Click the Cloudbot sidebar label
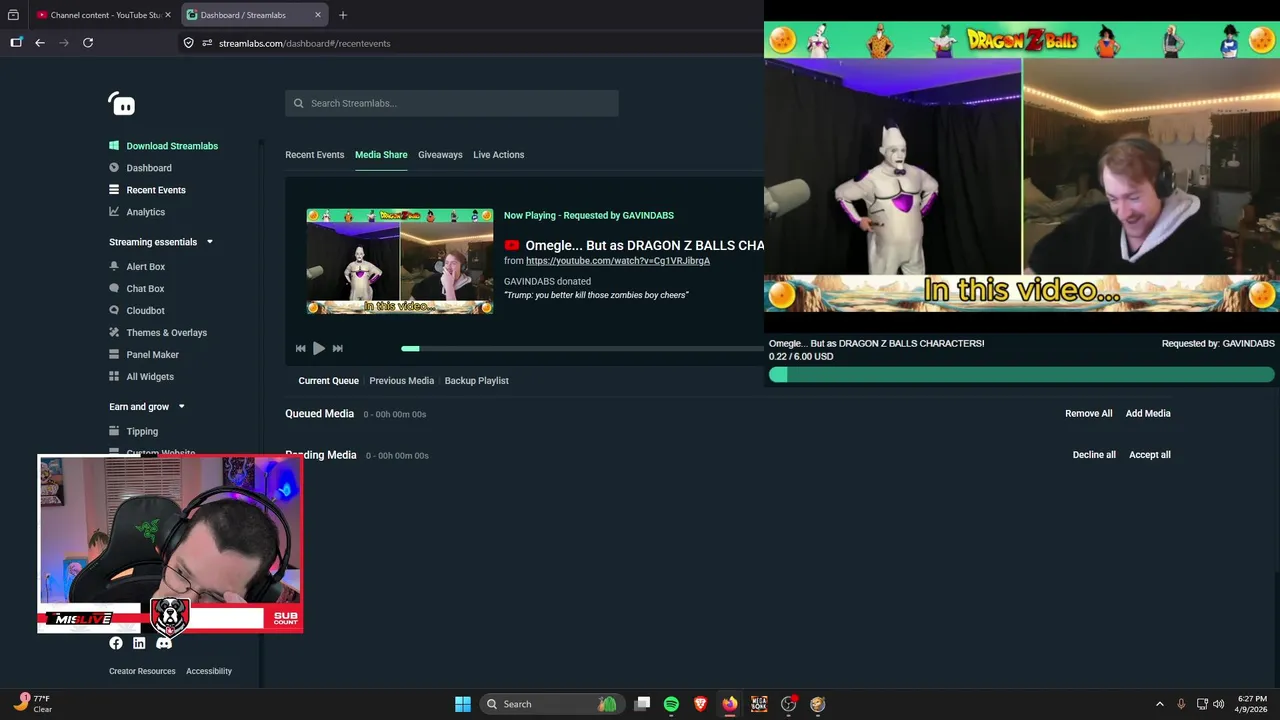1280x720 pixels. [x=146, y=311]
